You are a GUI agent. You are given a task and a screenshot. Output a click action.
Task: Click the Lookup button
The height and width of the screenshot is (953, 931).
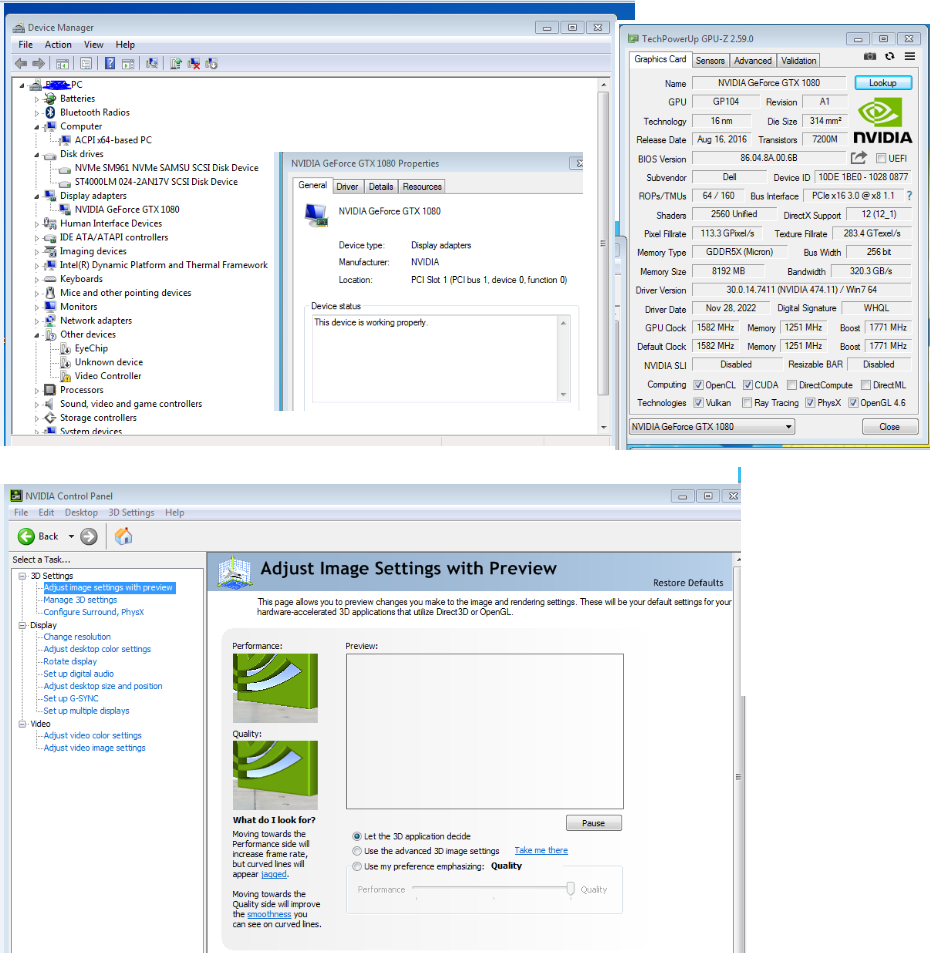pyautogui.click(x=882, y=83)
